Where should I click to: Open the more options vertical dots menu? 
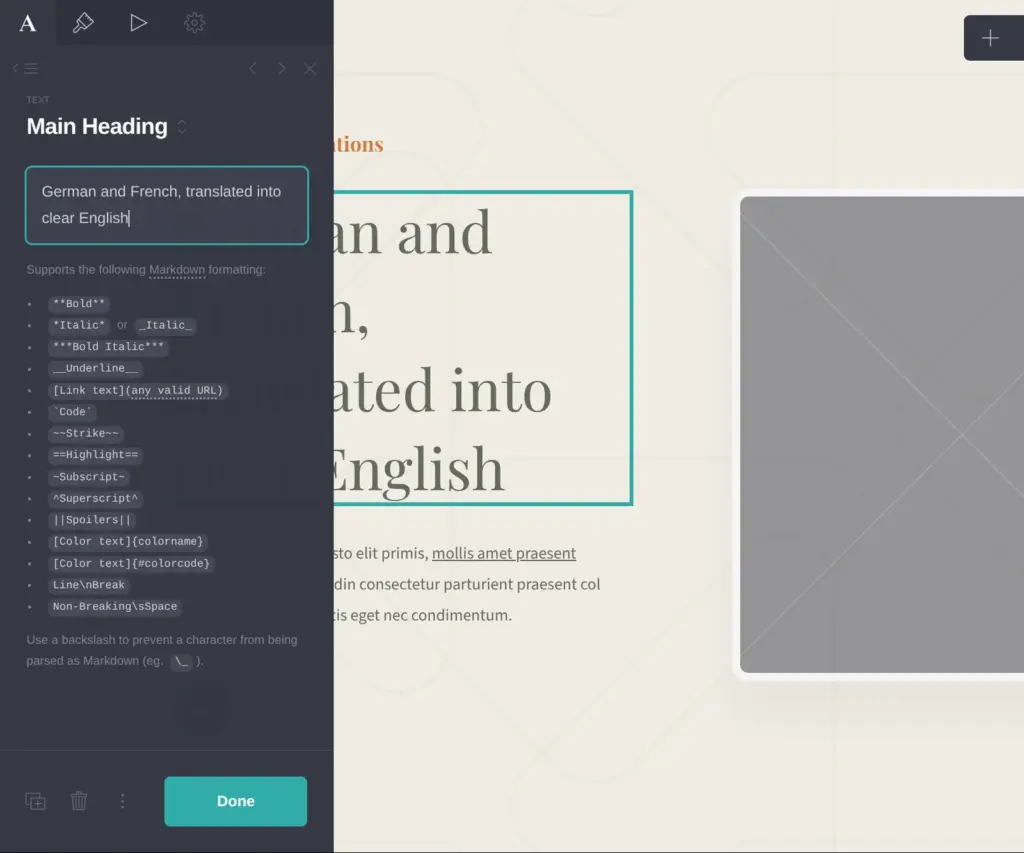122,801
